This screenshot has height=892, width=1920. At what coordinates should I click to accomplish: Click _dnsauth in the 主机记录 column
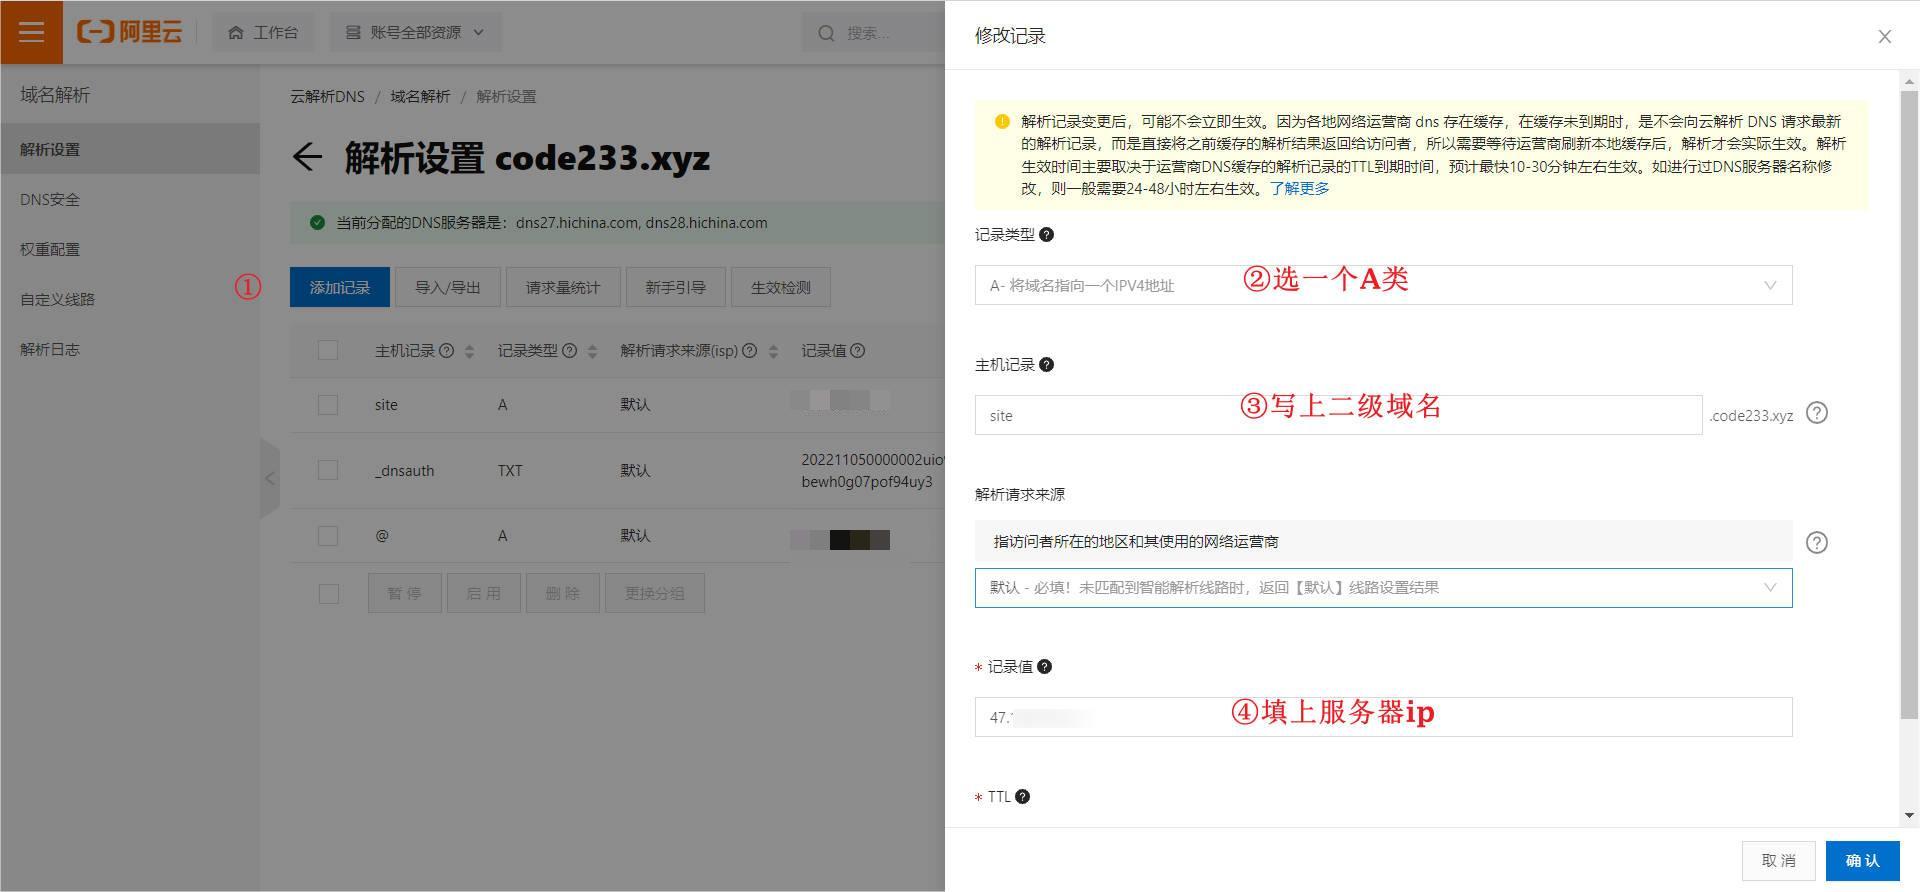click(x=404, y=470)
